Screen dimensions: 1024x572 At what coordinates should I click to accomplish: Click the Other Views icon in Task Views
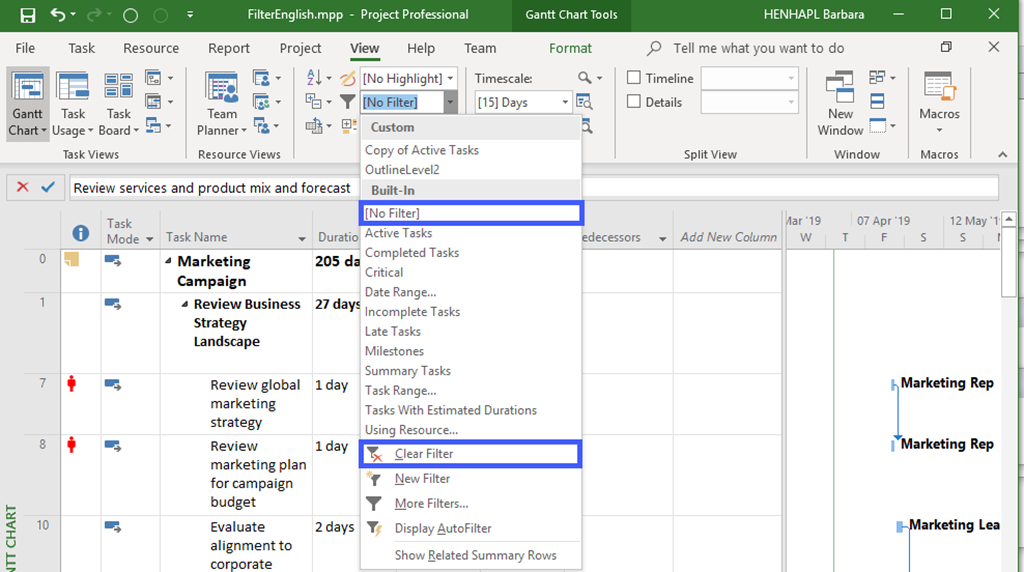pos(153,125)
